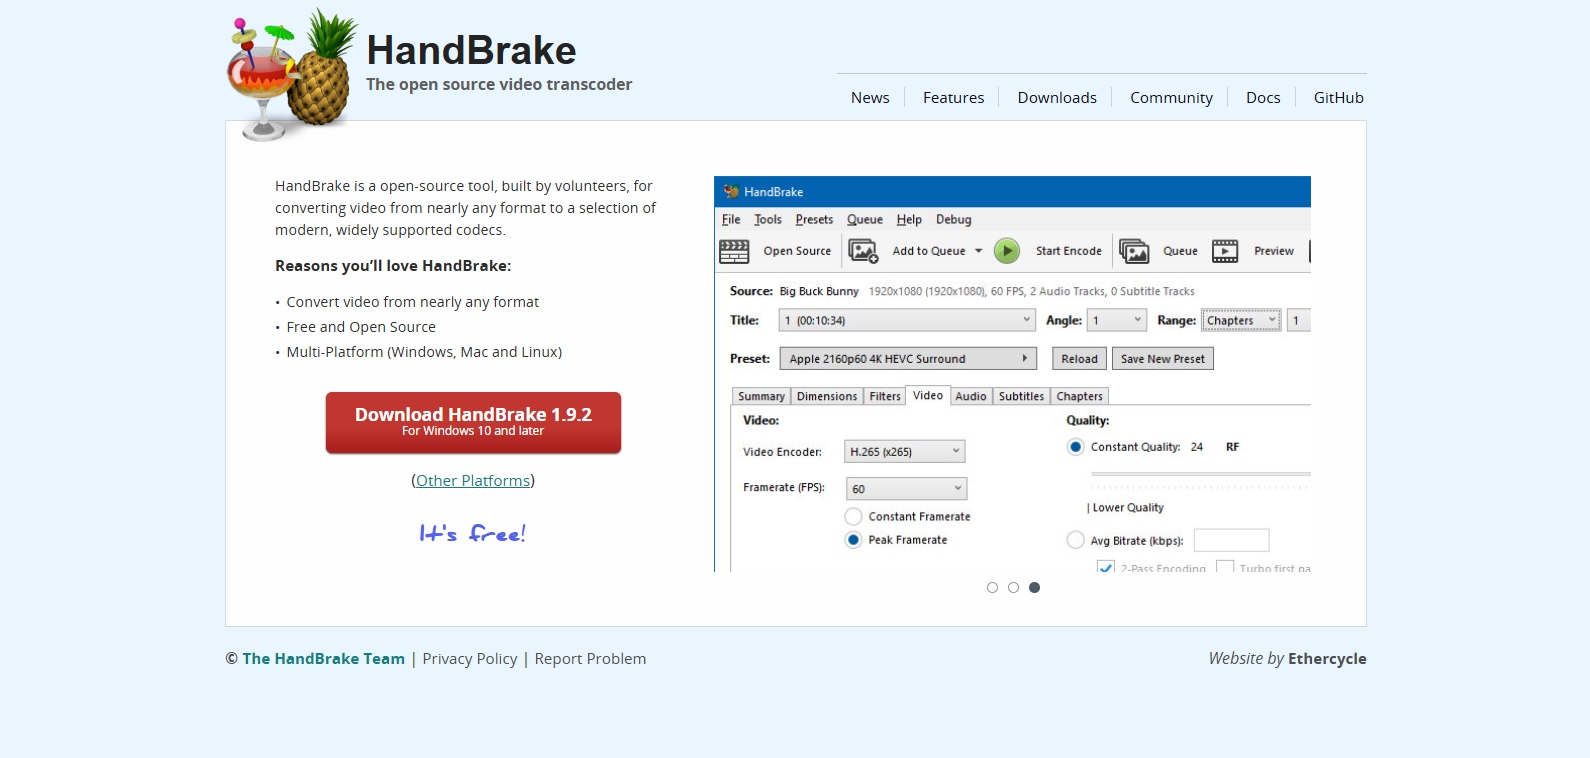Go to the first carousel slide dot
Viewport: 1590px width, 758px height.
coord(992,588)
